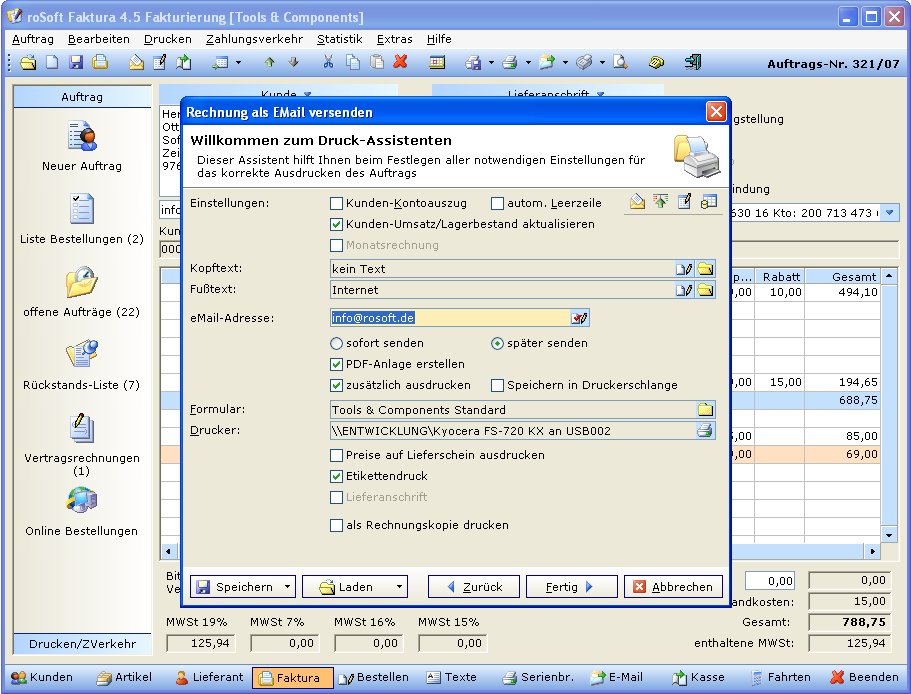Open the Zahlungsverkehr menu

pyautogui.click(x=255, y=39)
